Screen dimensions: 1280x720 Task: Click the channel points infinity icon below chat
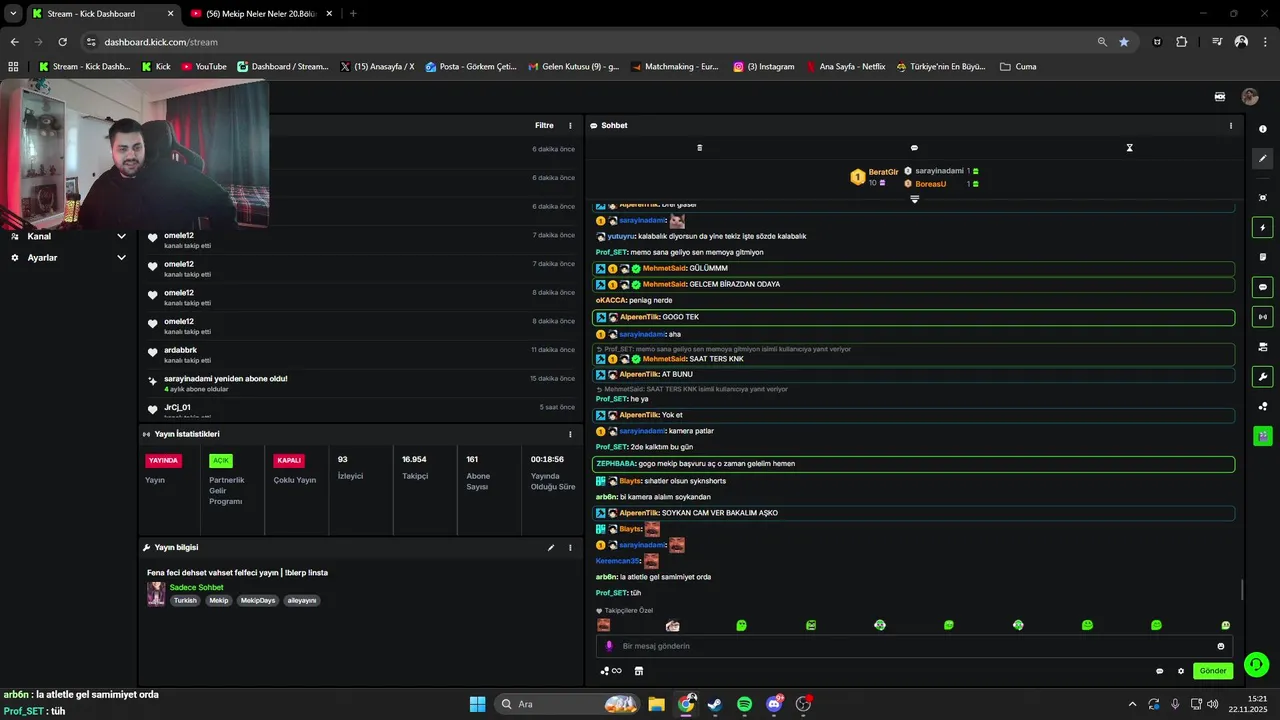(611, 671)
